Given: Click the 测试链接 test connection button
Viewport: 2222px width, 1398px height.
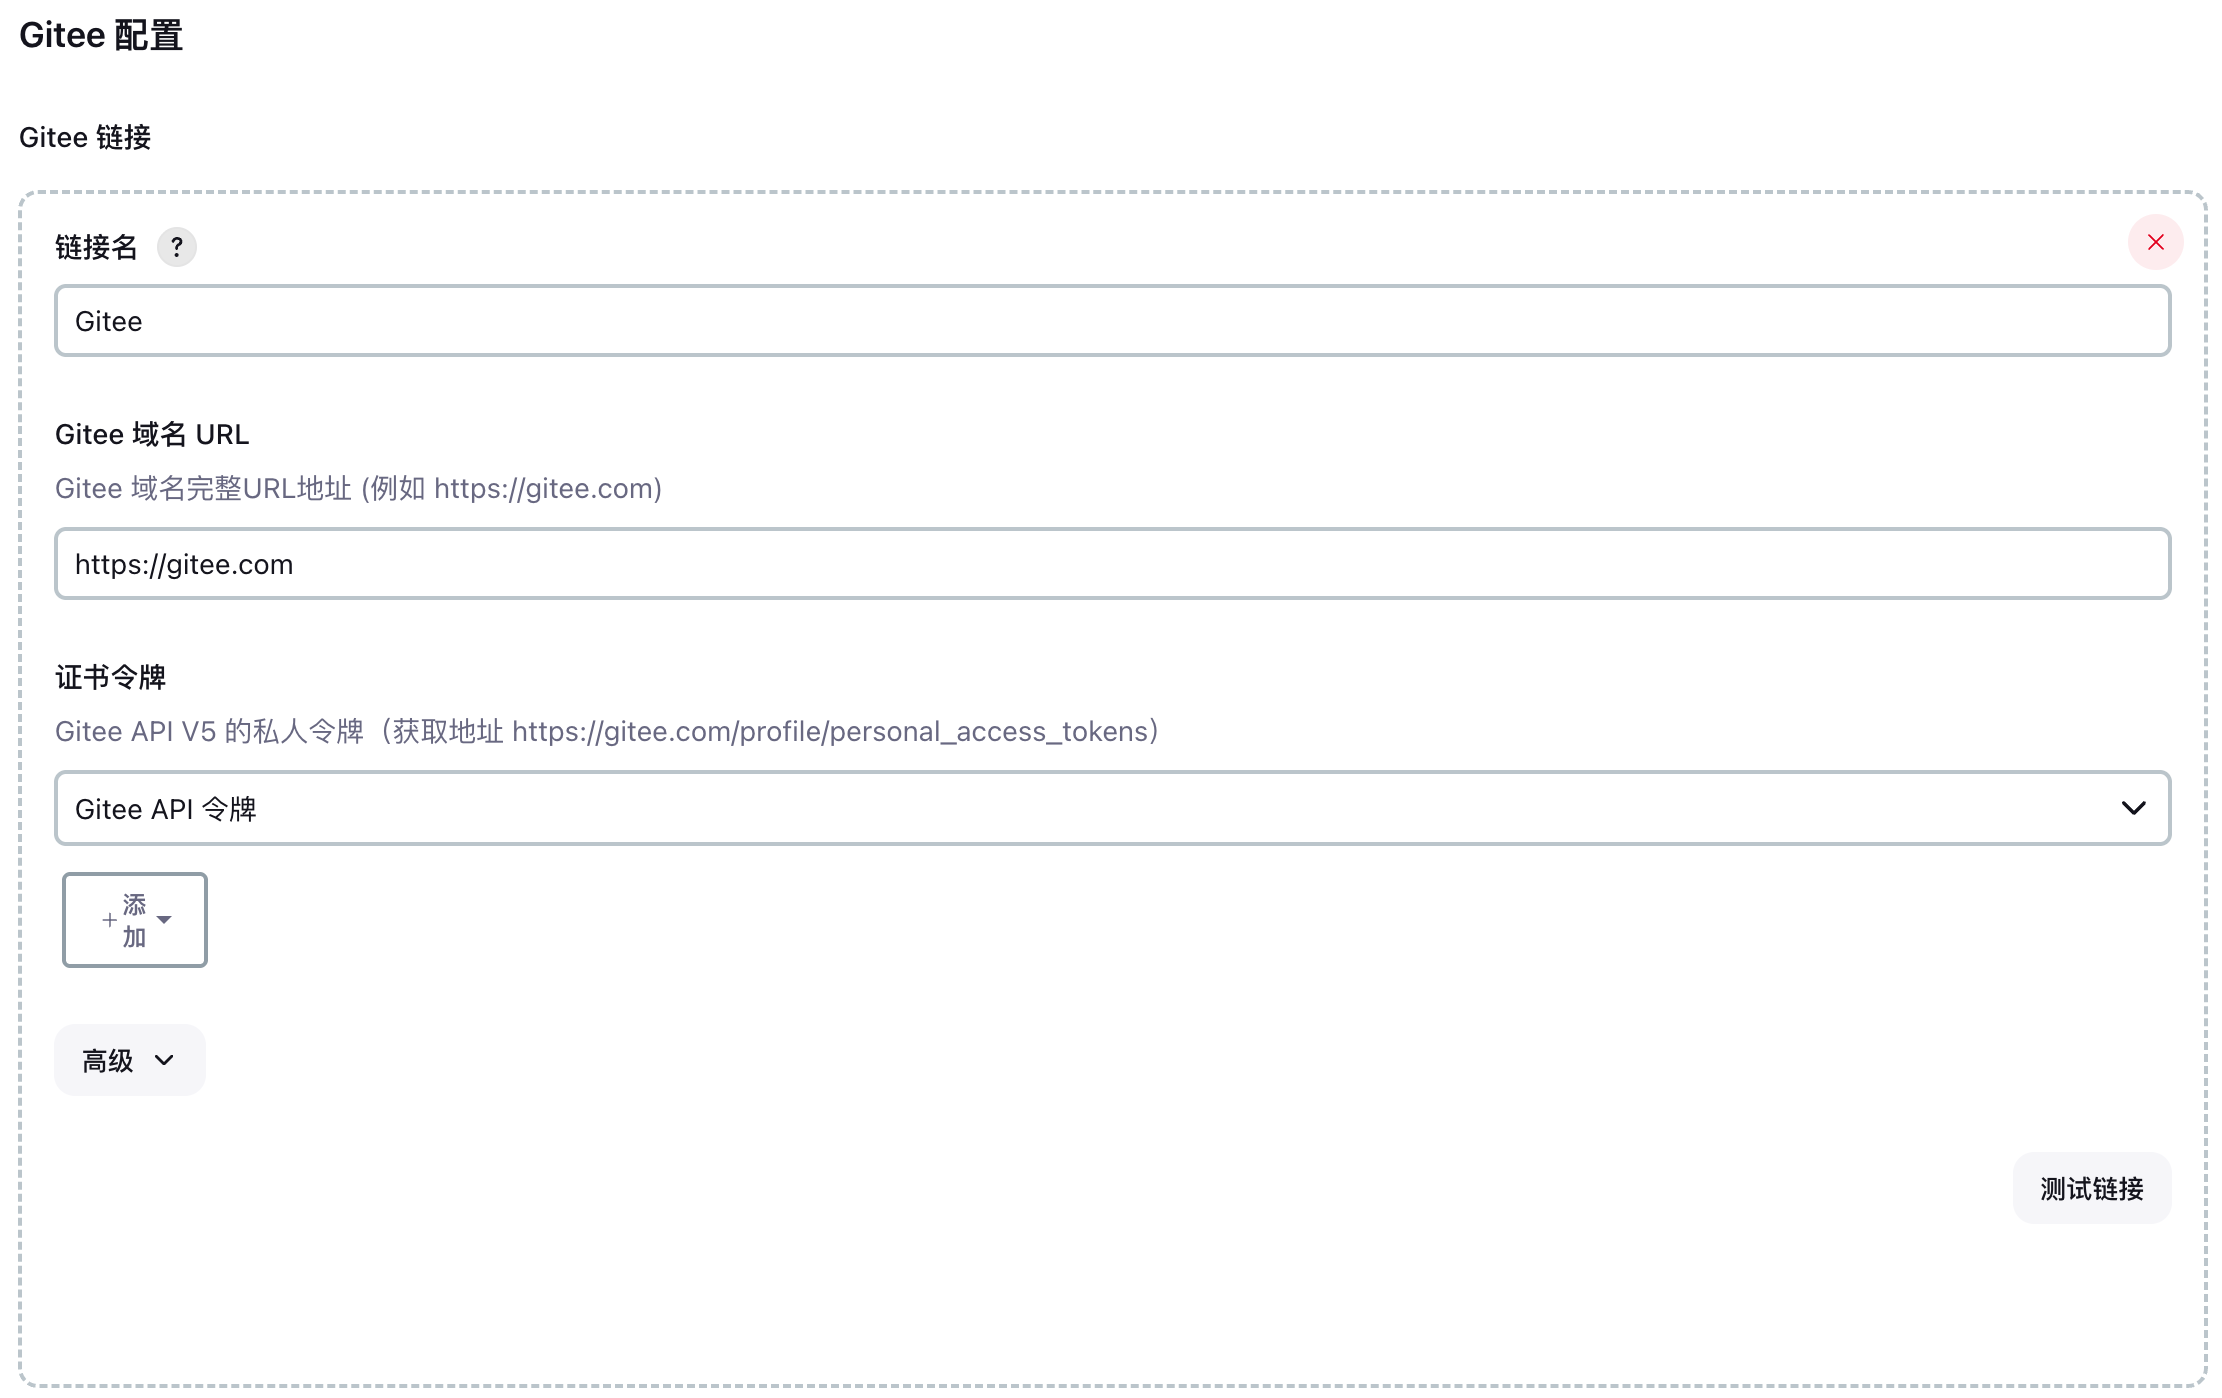Looking at the screenshot, I should [2092, 1188].
